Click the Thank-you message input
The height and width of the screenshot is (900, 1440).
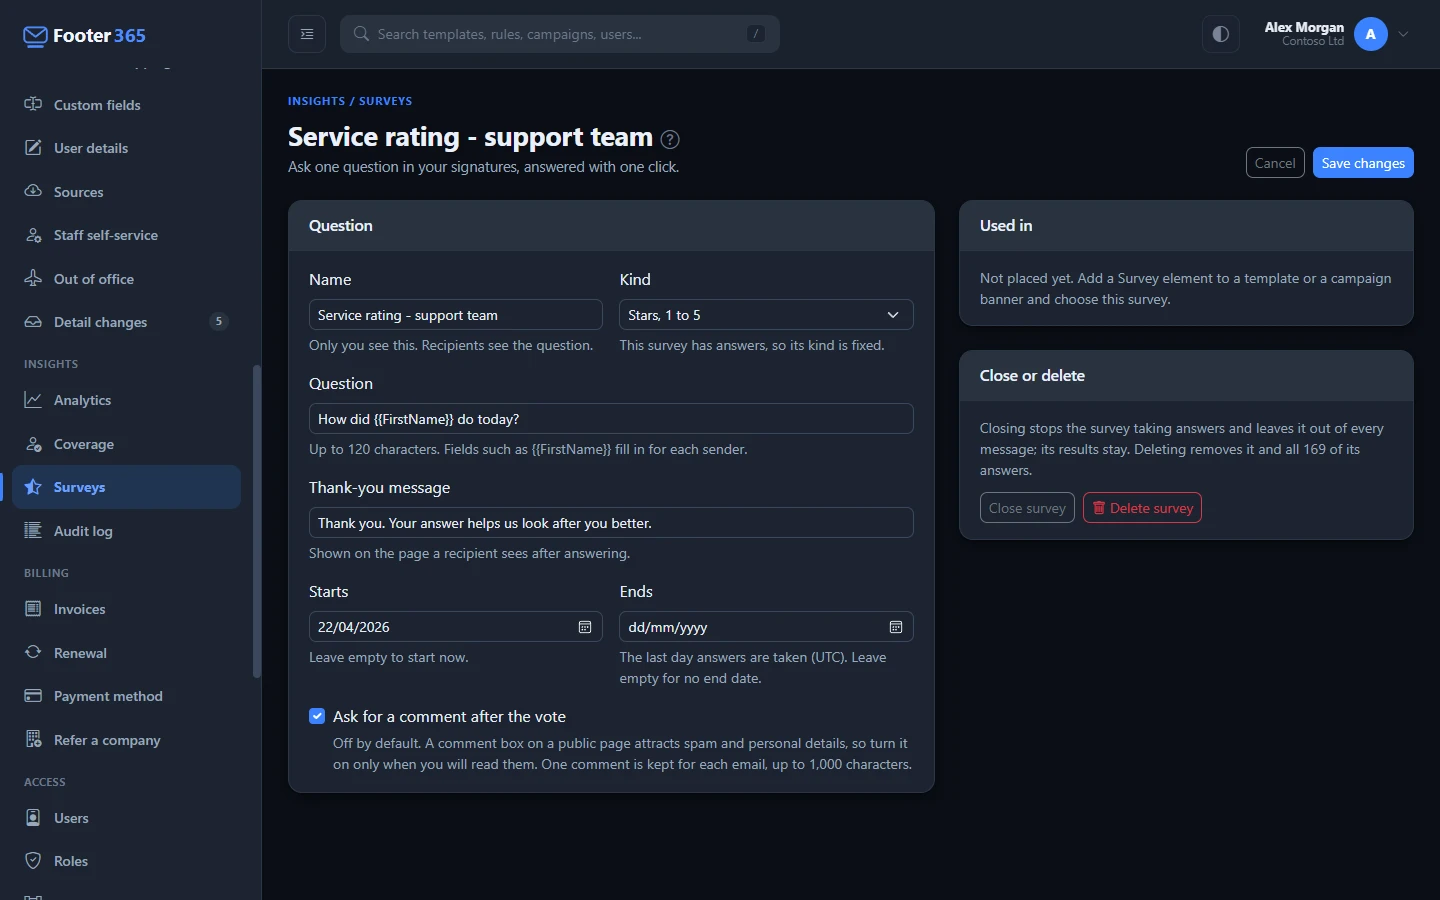(x=611, y=523)
